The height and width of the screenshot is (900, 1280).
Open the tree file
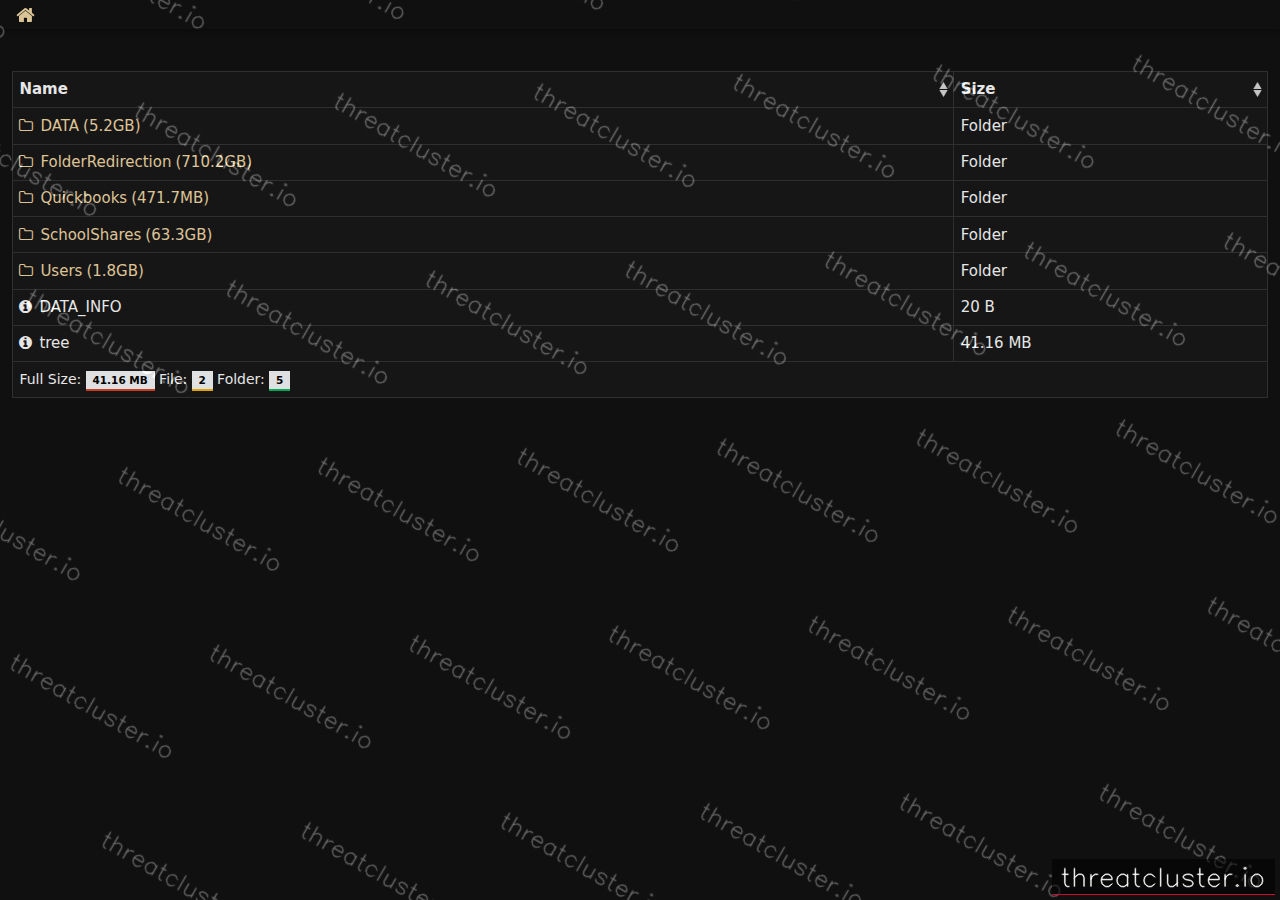coord(54,342)
